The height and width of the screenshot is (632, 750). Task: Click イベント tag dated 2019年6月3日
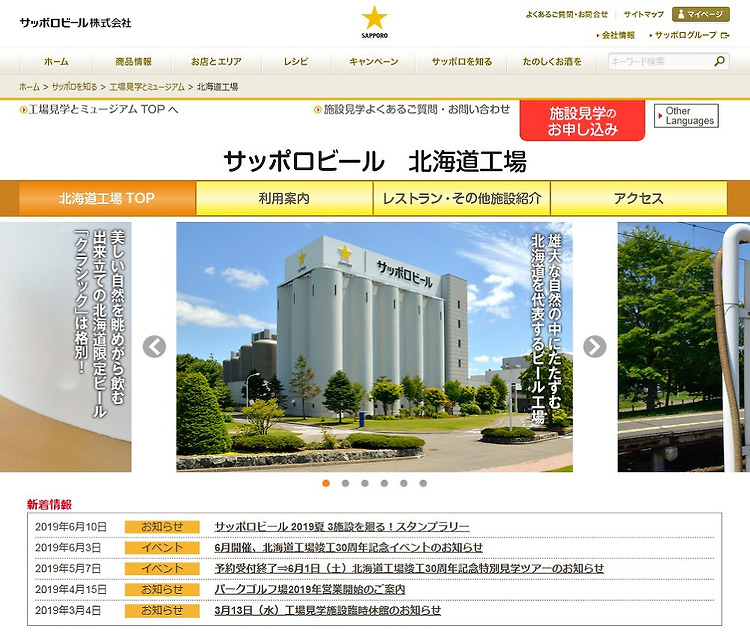(162, 548)
